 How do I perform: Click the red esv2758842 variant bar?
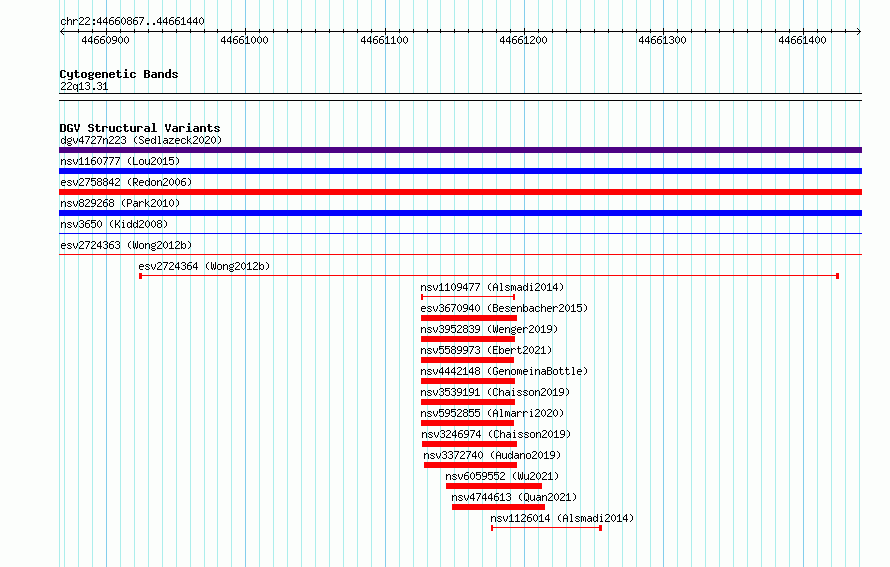(460, 192)
